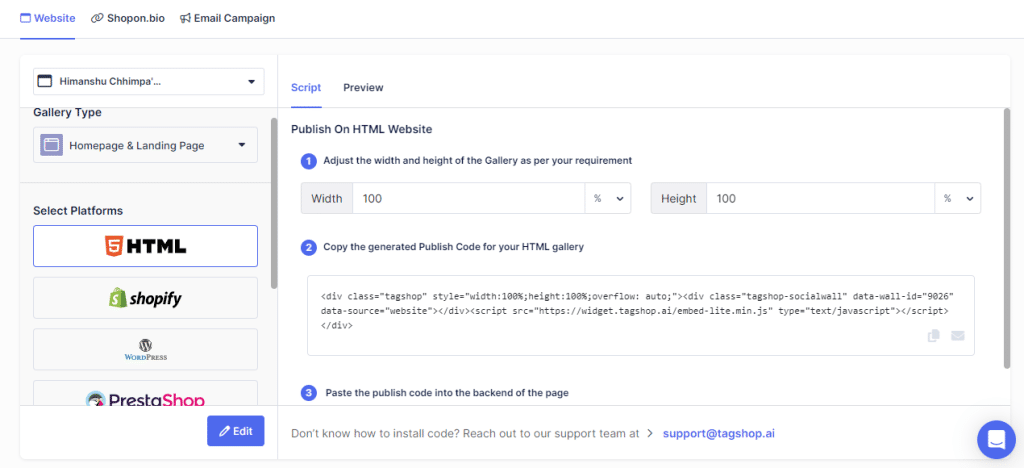Select the Script tab

click(x=306, y=88)
